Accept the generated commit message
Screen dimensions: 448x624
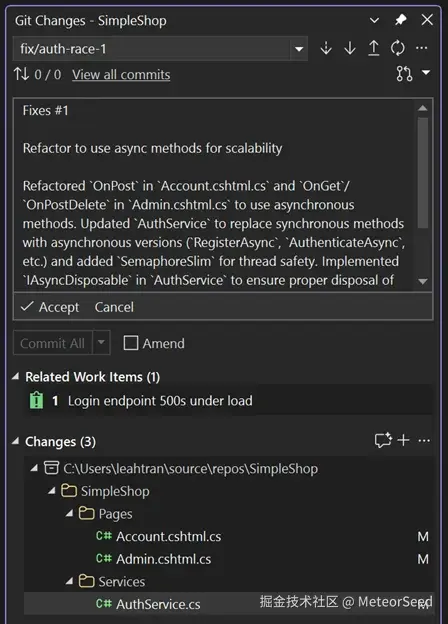coord(50,307)
